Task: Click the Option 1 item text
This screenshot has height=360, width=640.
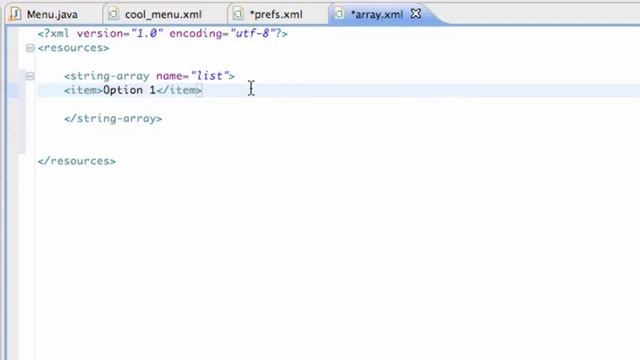Action: (x=129, y=90)
